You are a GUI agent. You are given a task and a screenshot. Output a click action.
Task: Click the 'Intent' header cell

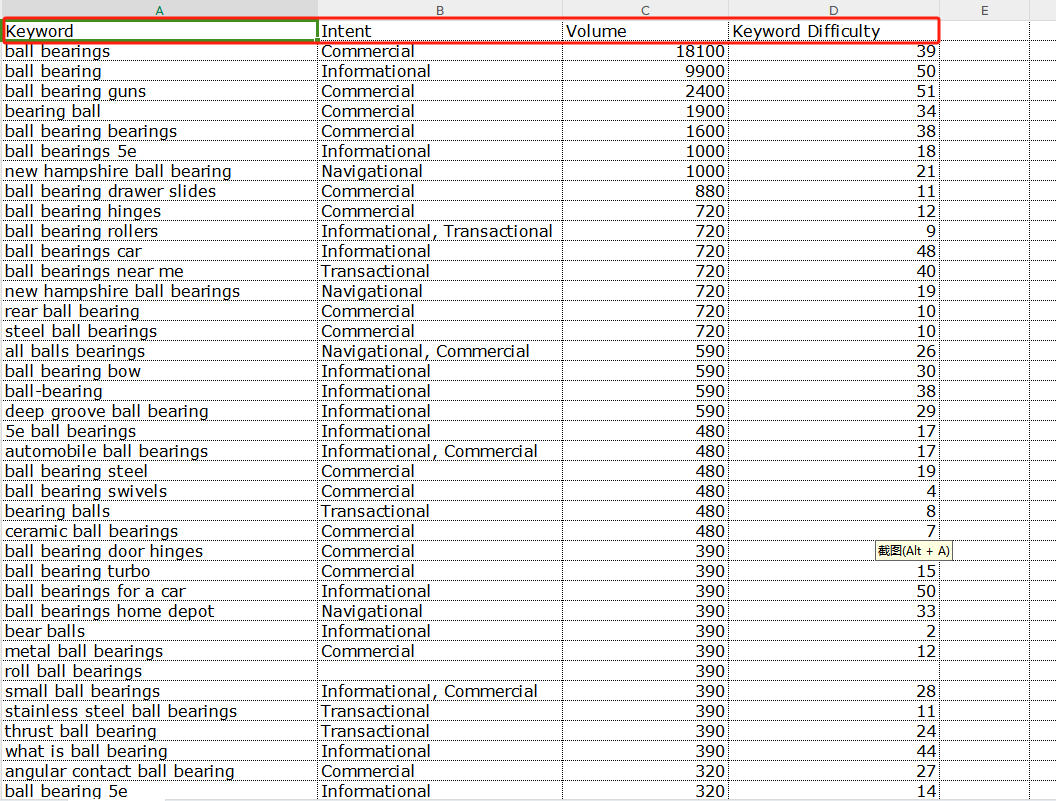coord(440,31)
